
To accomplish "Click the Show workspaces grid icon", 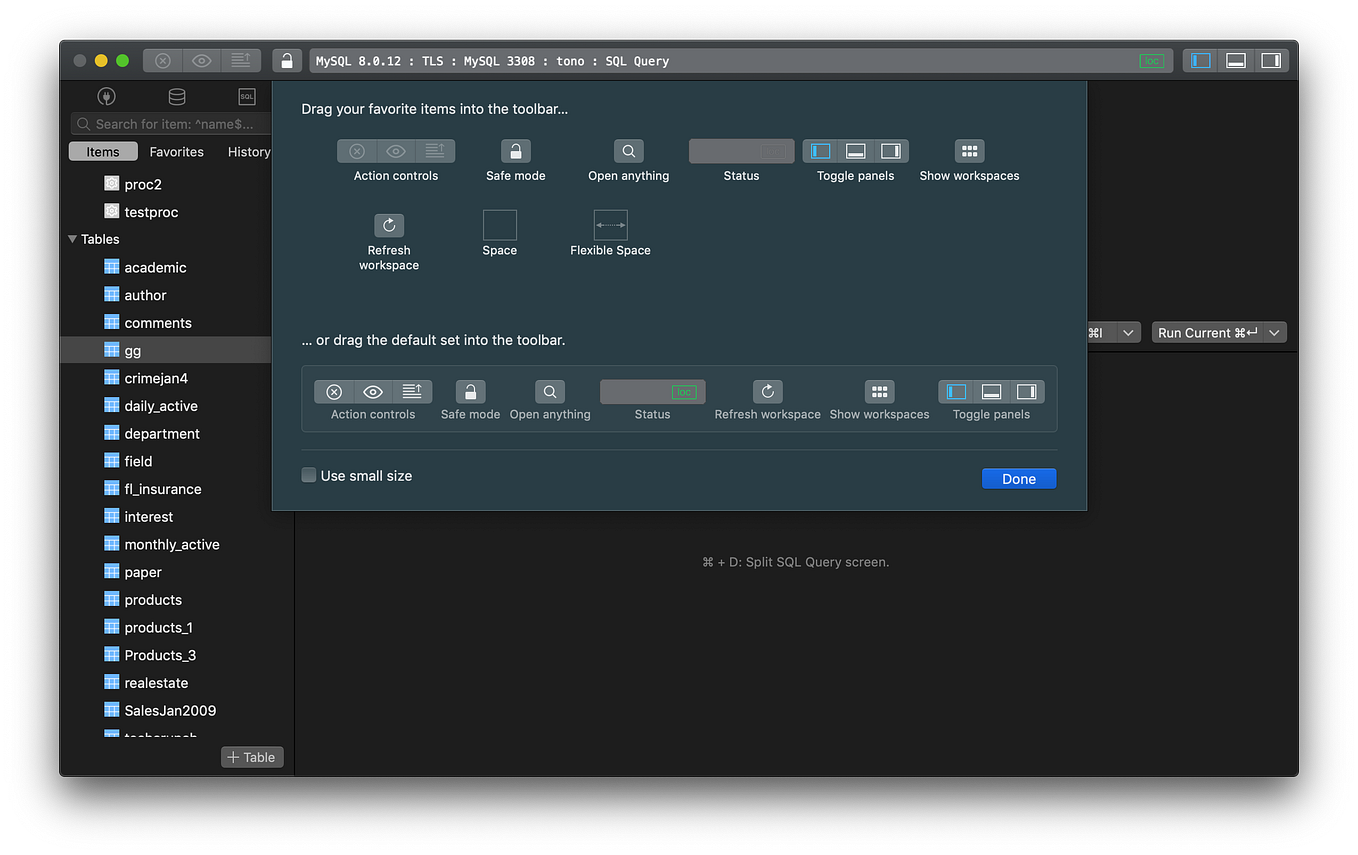I will coord(968,150).
